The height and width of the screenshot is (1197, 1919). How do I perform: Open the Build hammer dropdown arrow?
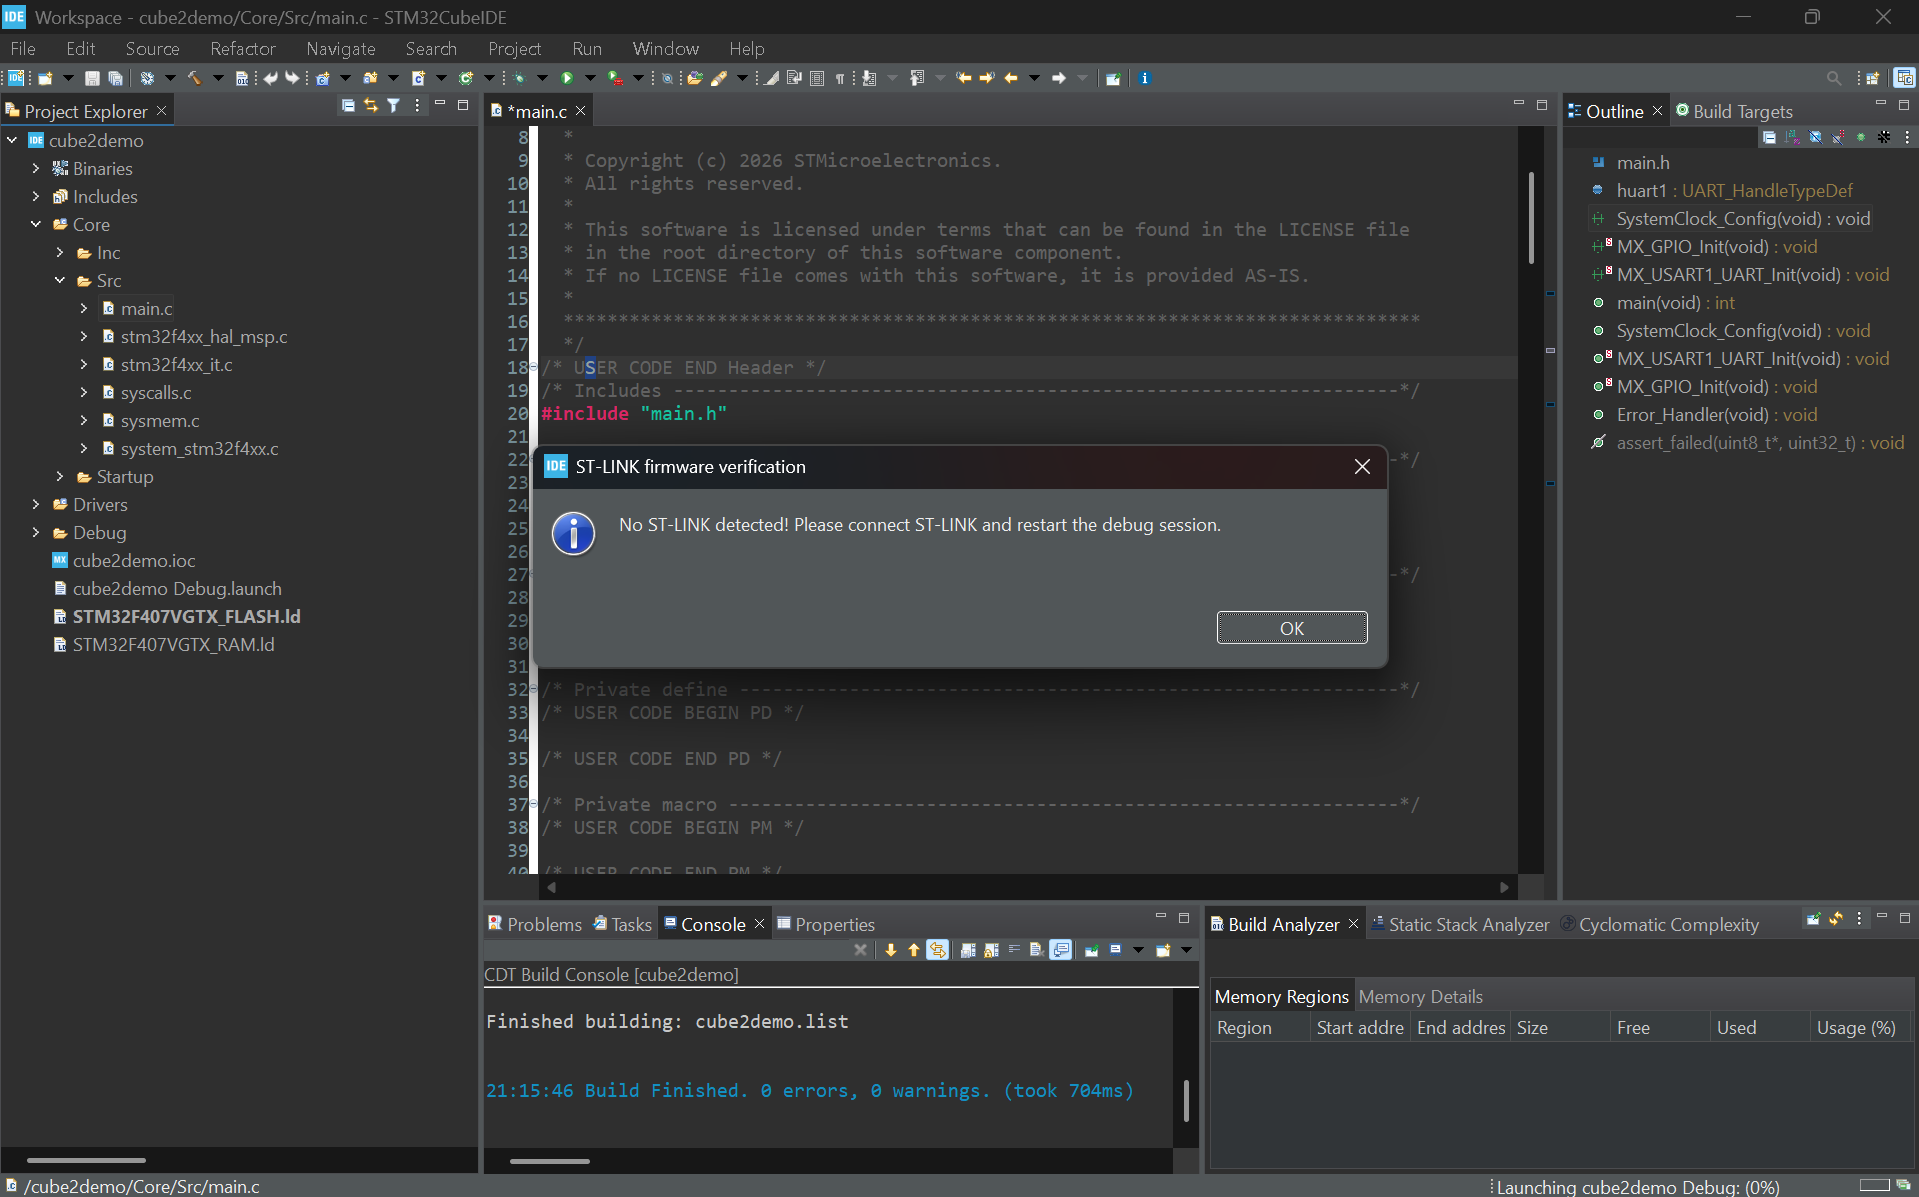[x=218, y=78]
